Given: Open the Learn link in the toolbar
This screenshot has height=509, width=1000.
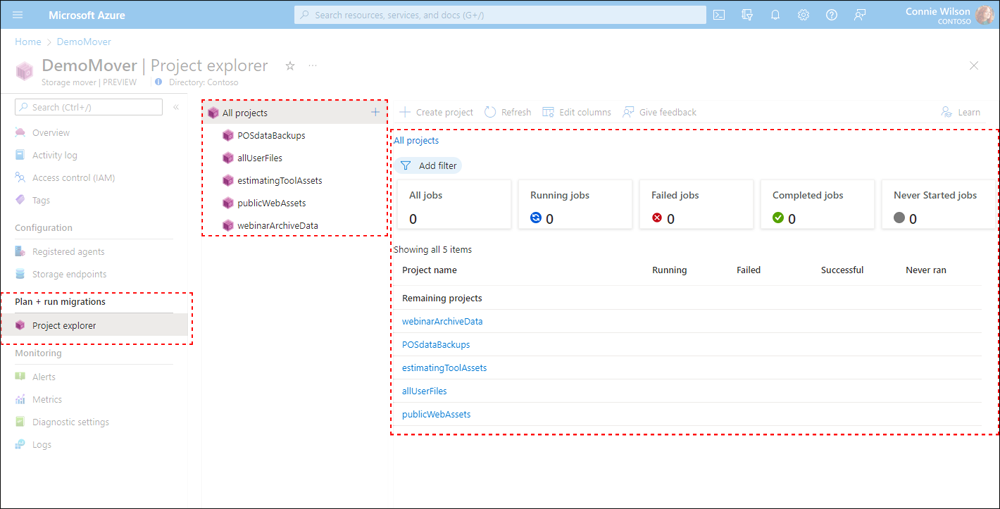Looking at the screenshot, I should coord(960,112).
